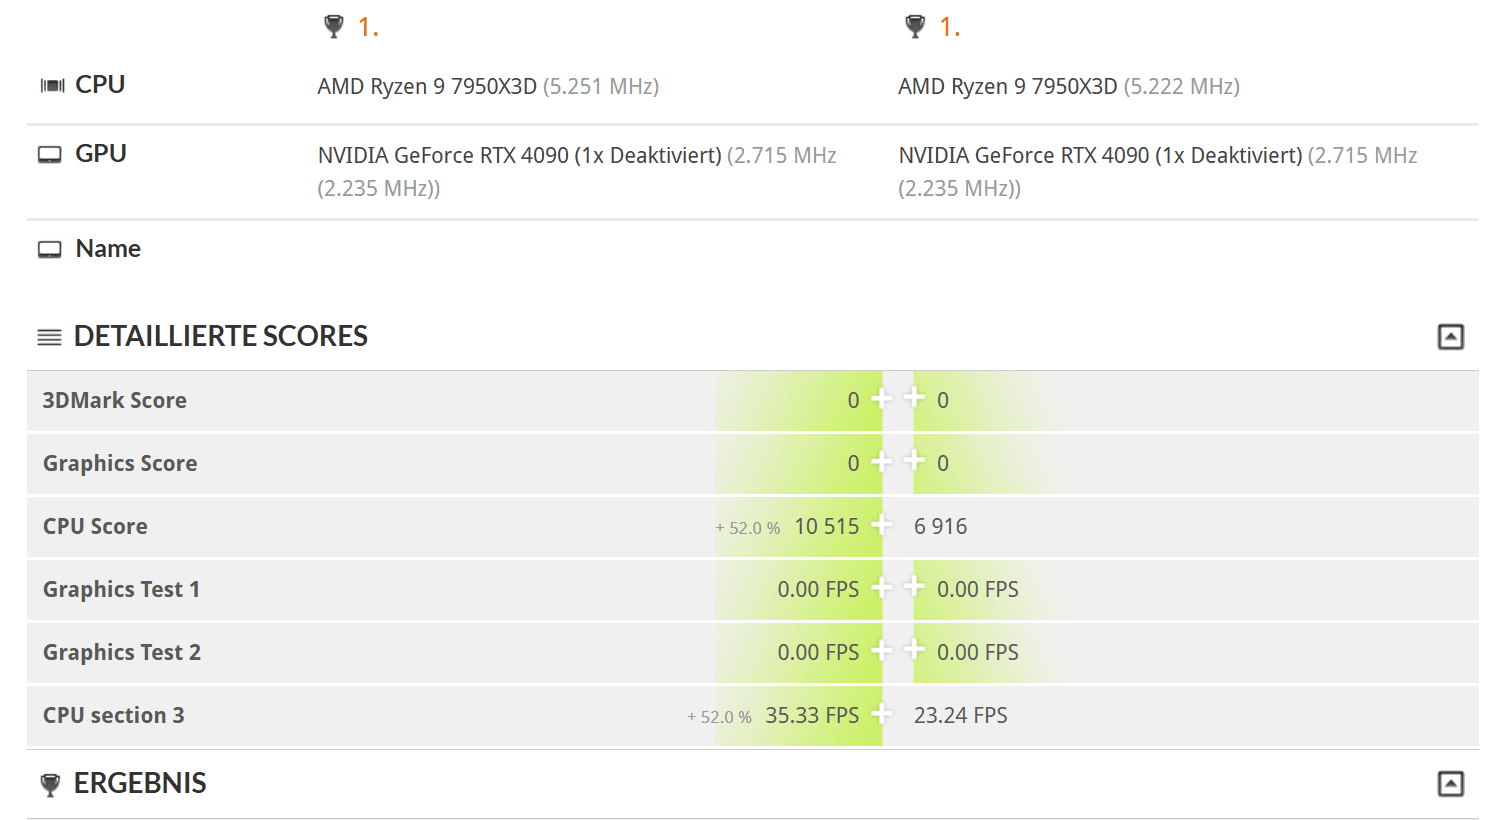The image size is (1510, 820).
Task: Open RTX 4090 entry below the 5.251 MHz CPU
Action: [577, 171]
